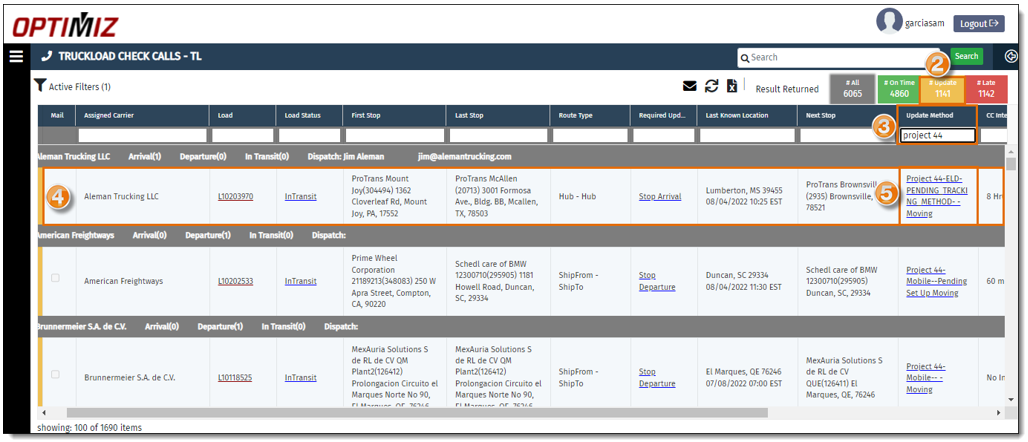Open load link L10203970
The image size is (1028, 442).
pyautogui.click(x=235, y=196)
